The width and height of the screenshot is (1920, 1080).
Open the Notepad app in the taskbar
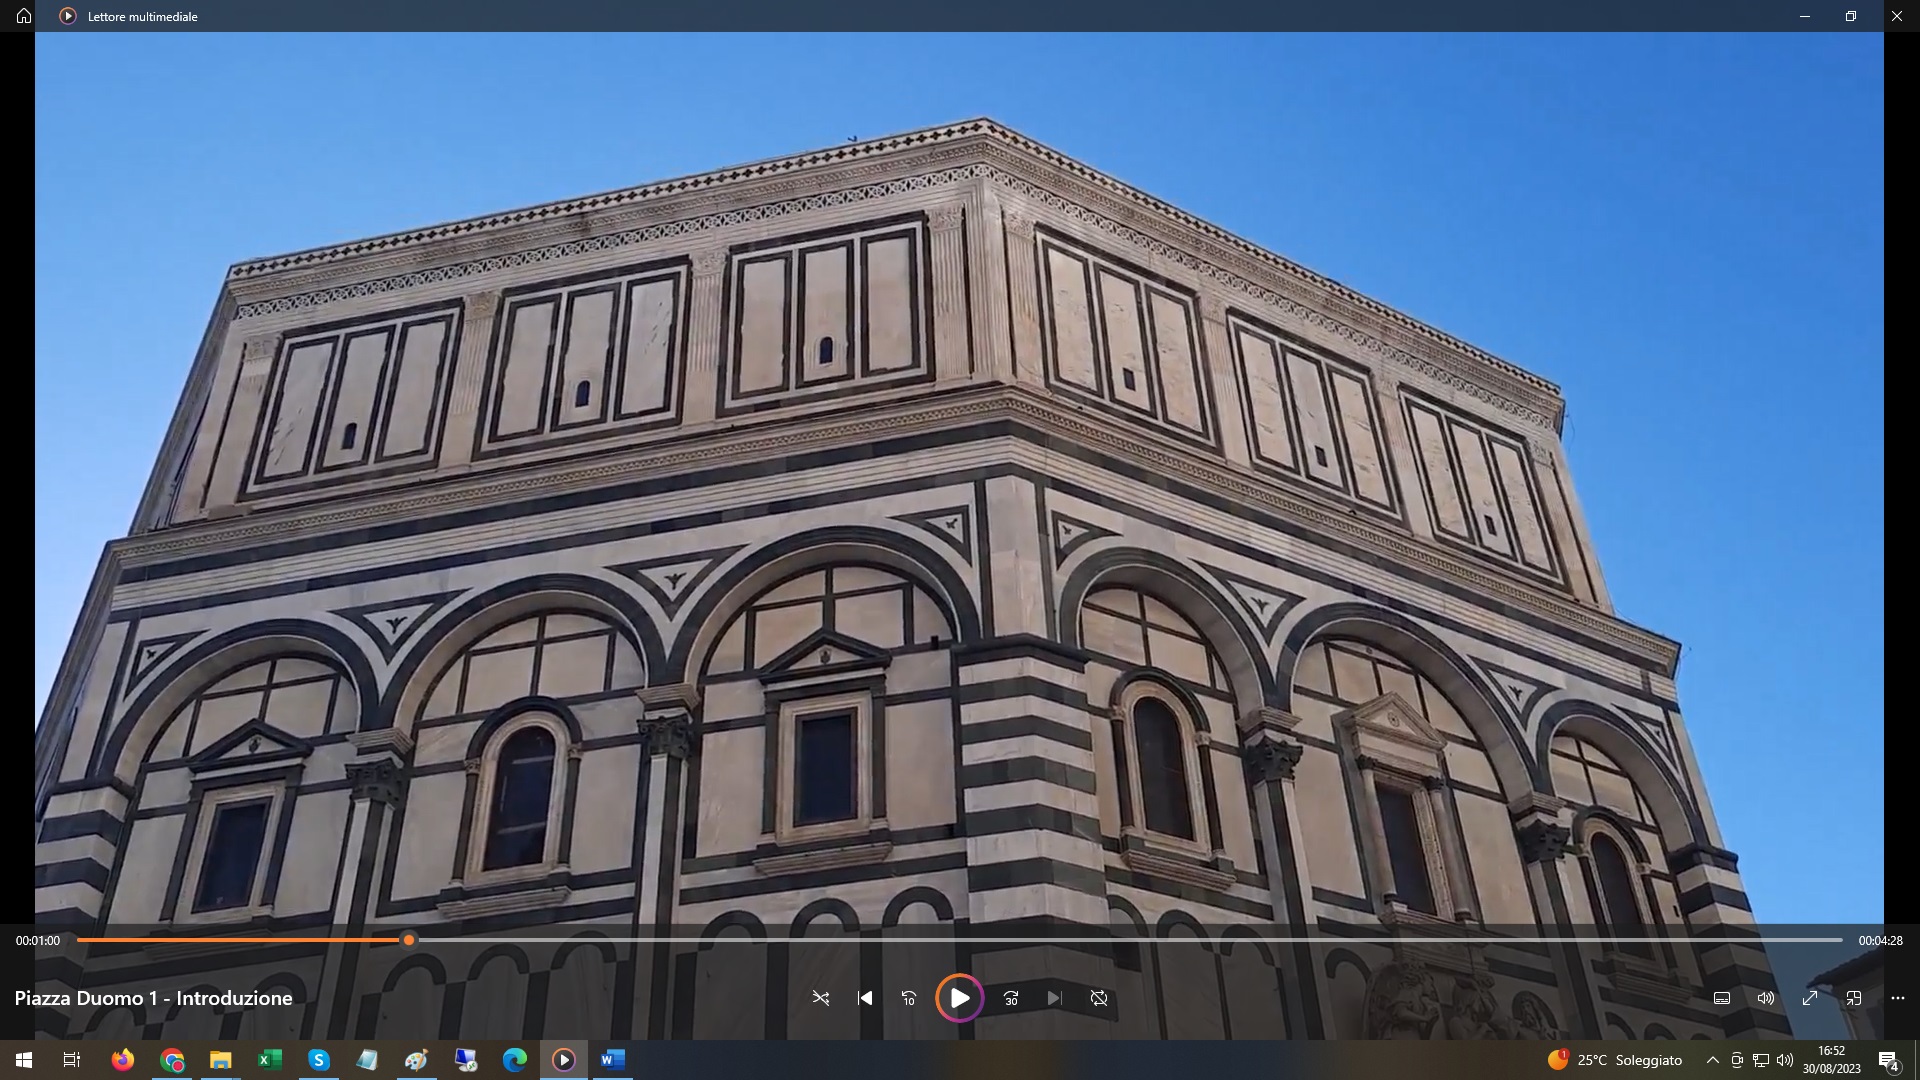tap(368, 1060)
